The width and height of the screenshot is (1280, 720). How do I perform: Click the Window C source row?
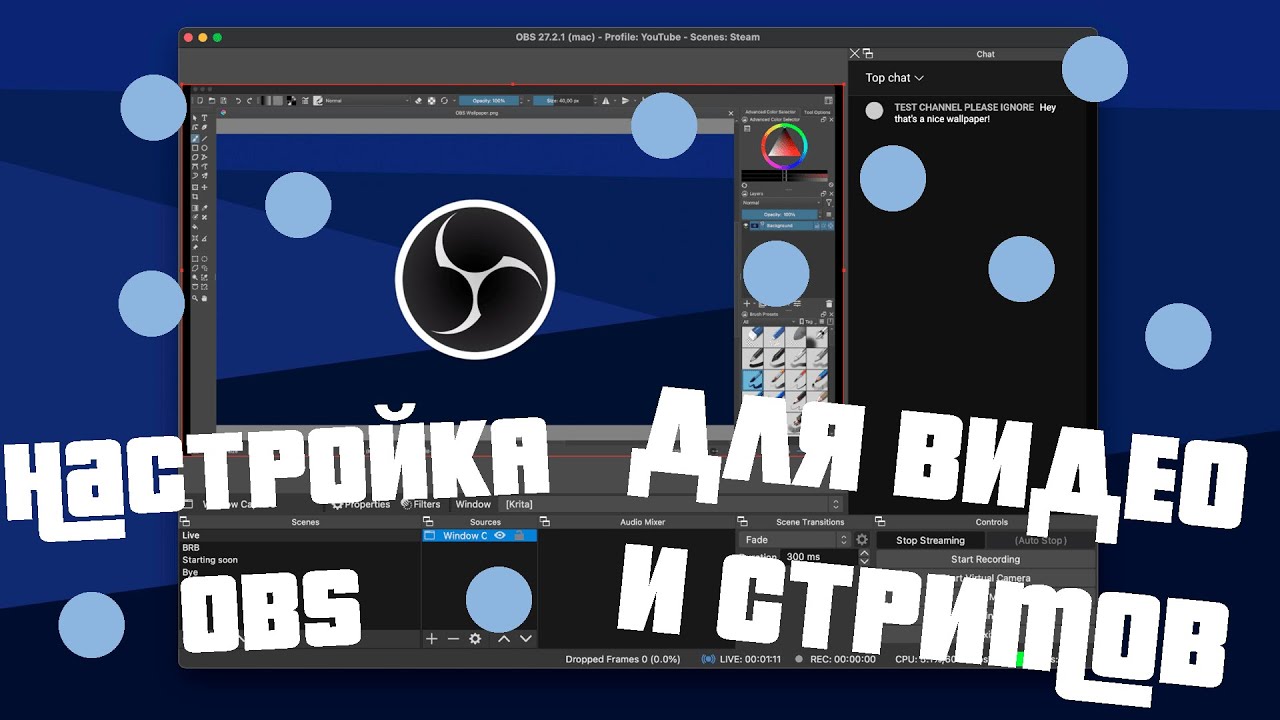480,536
